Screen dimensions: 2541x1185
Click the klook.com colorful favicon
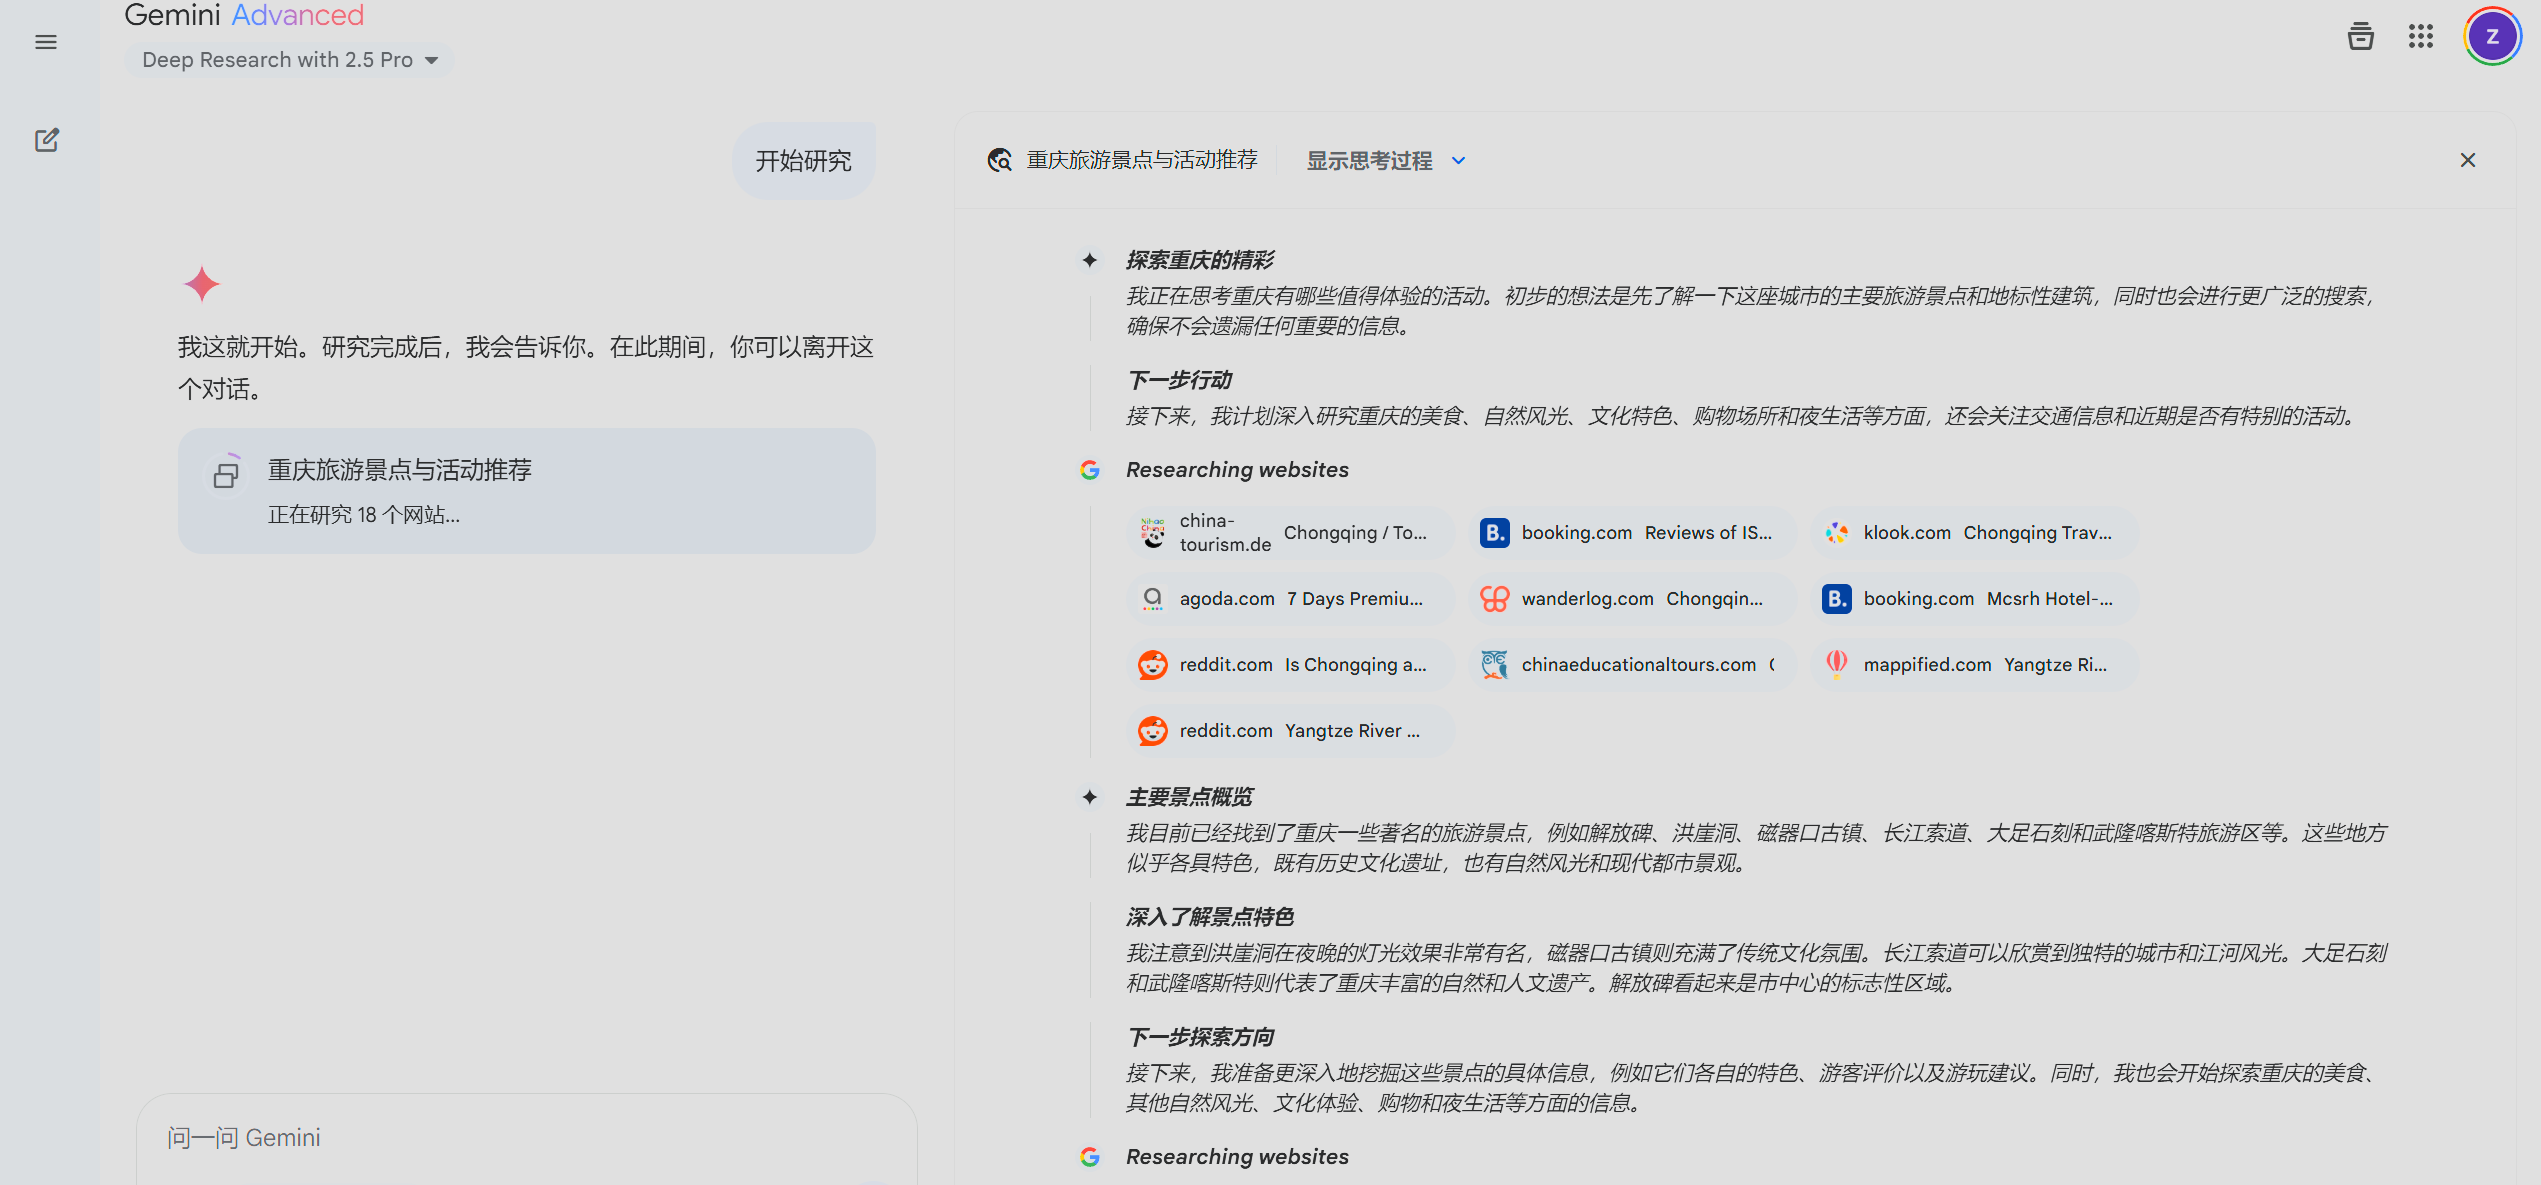point(1837,533)
